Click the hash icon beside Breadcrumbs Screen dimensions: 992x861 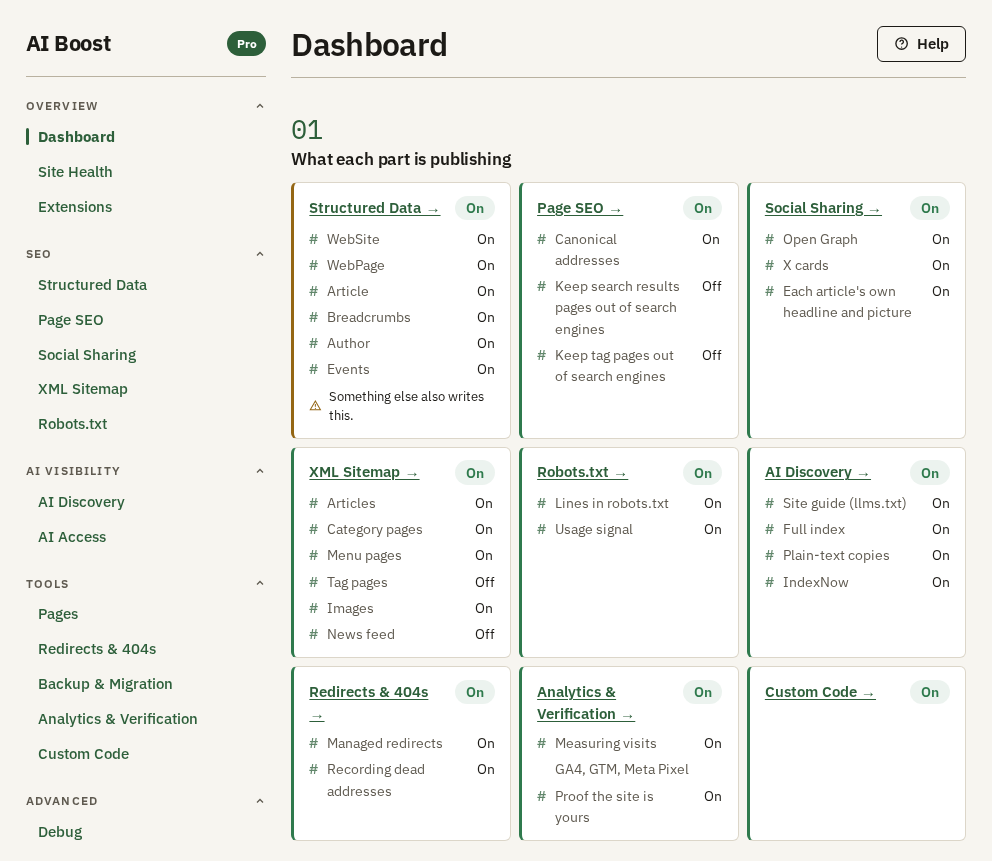coord(313,318)
